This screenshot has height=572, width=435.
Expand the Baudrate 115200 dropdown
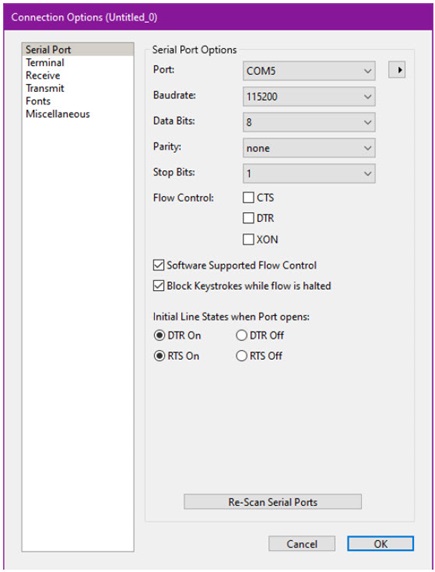coord(309,96)
